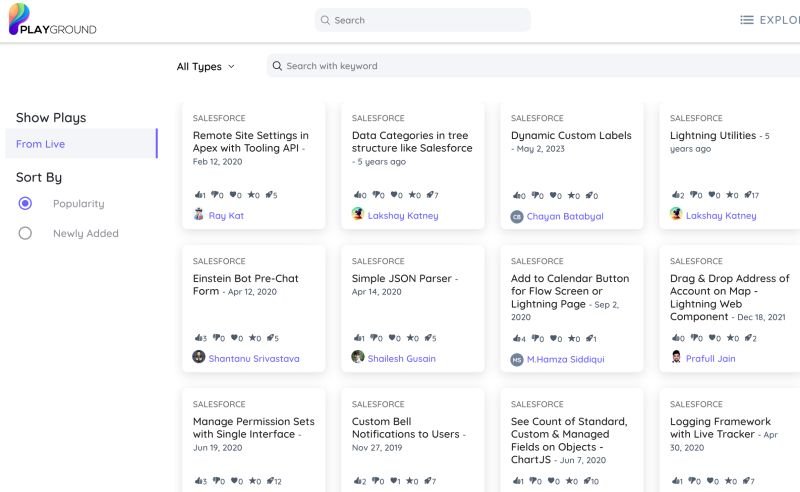Open the Lightning Utilities play
Screen dimensions: 800x492
pos(713,135)
